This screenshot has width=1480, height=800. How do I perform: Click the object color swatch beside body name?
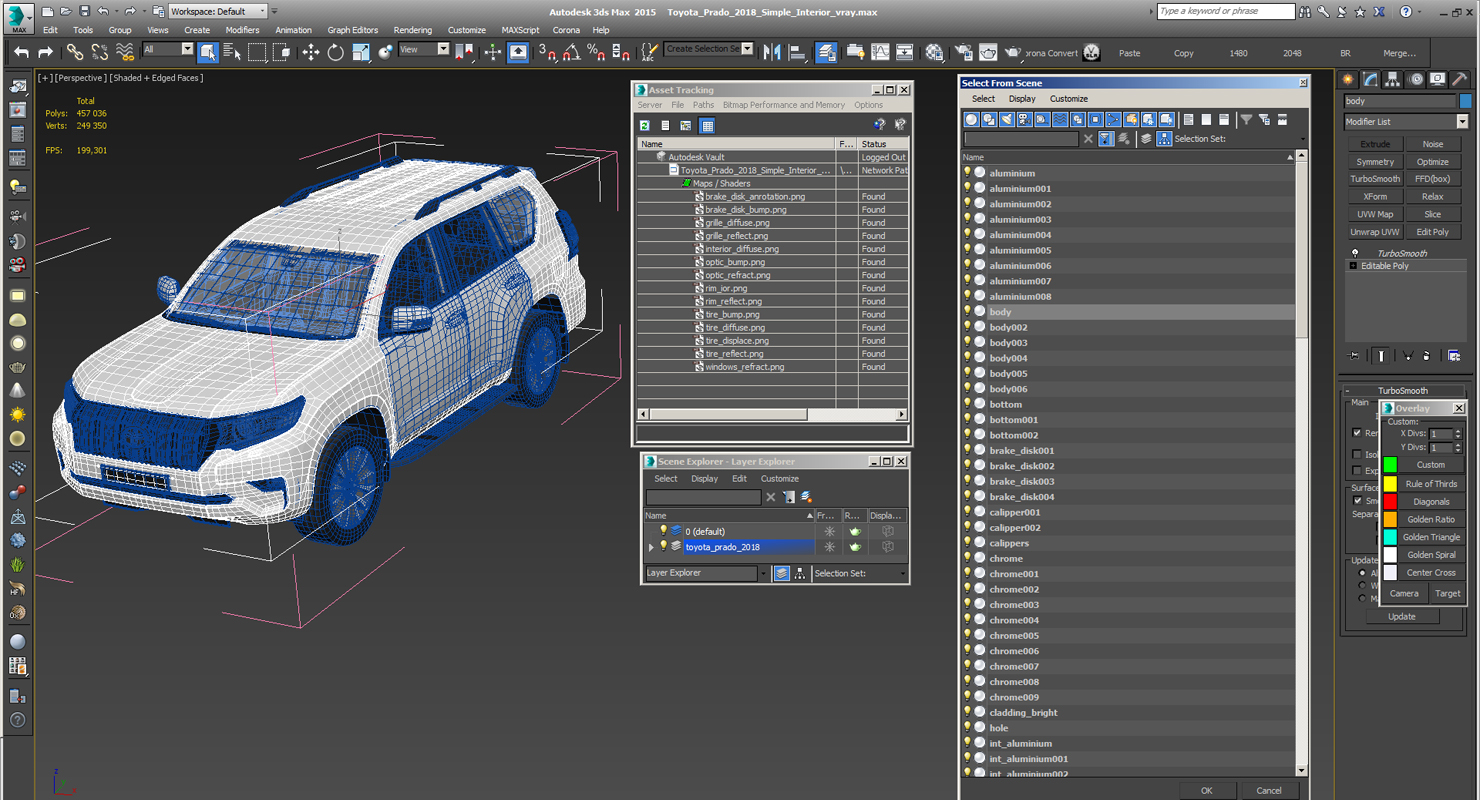pyautogui.click(x=1465, y=101)
